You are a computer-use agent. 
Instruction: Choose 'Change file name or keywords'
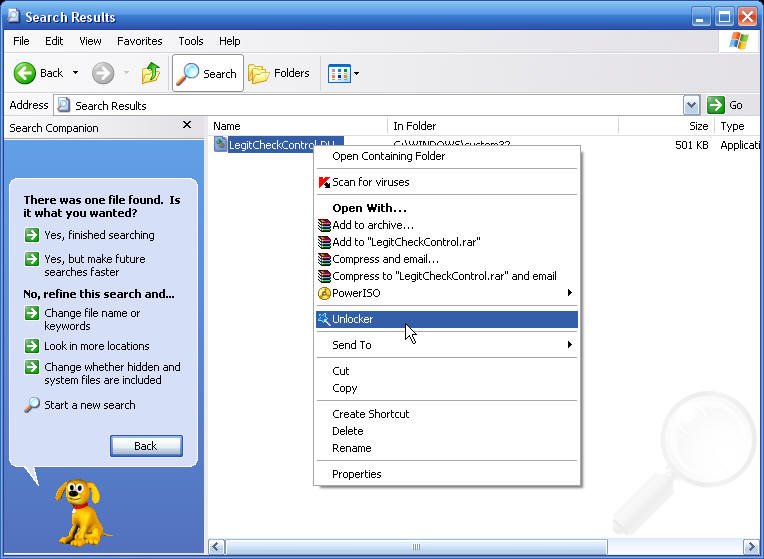[92, 319]
